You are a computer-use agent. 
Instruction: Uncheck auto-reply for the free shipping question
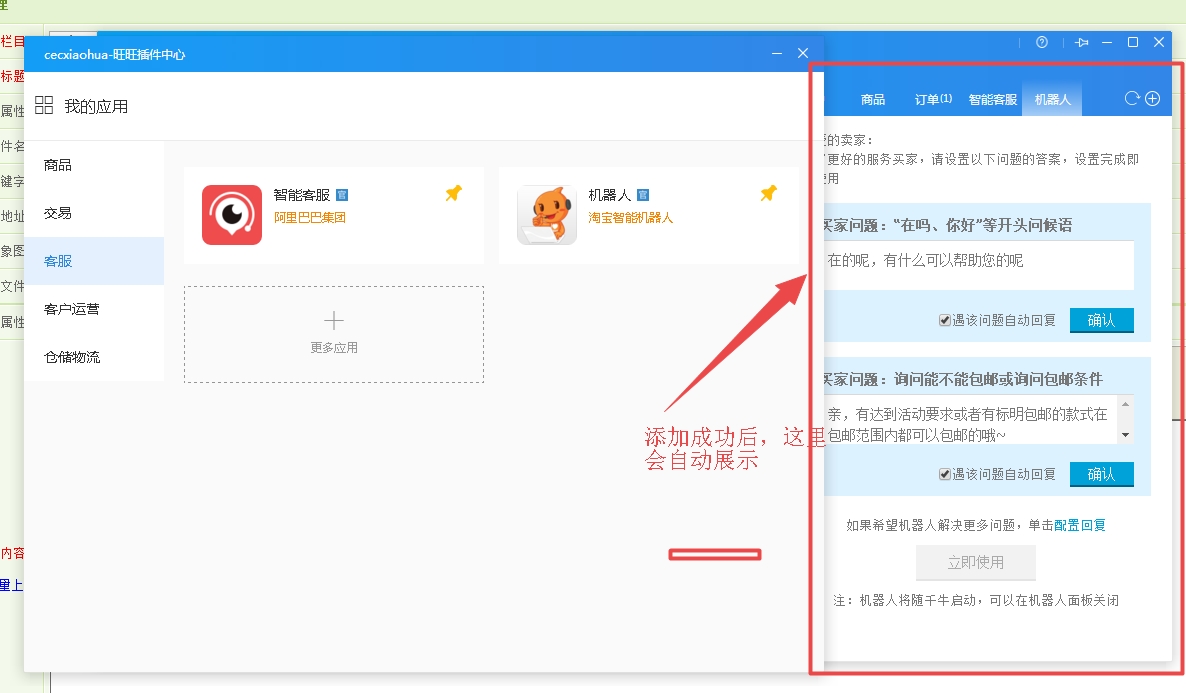(945, 474)
